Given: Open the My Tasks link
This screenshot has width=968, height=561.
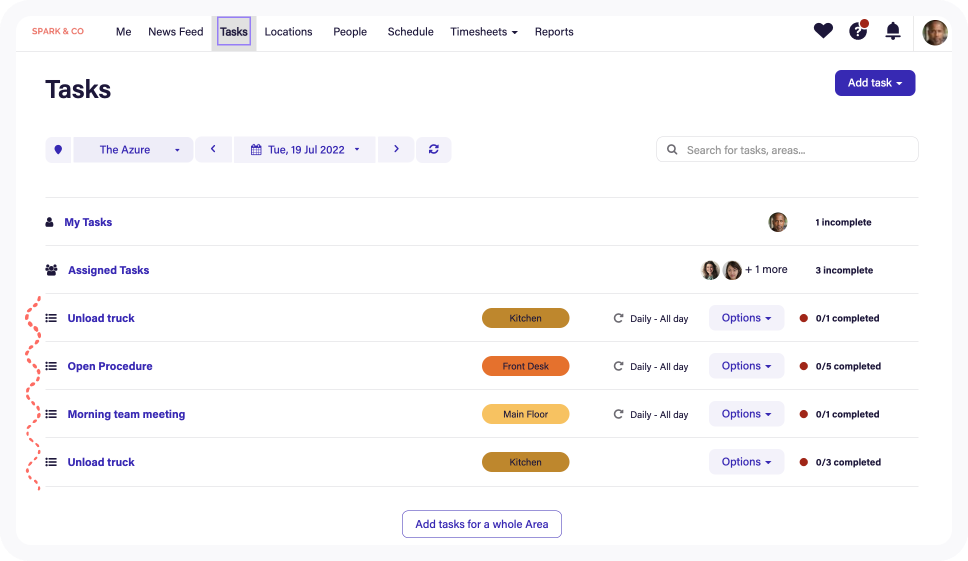Looking at the screenshot, I should point(88,222).
